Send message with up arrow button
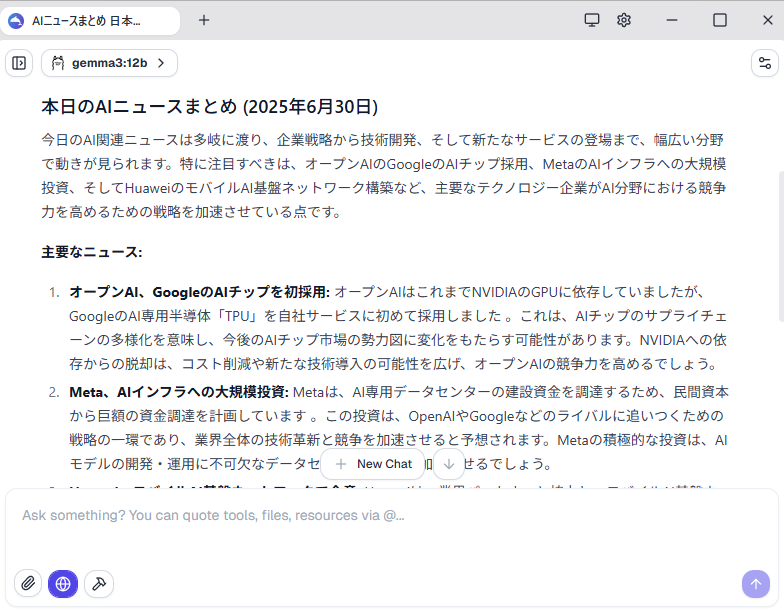The image size is (784, 612). point(756,584)
